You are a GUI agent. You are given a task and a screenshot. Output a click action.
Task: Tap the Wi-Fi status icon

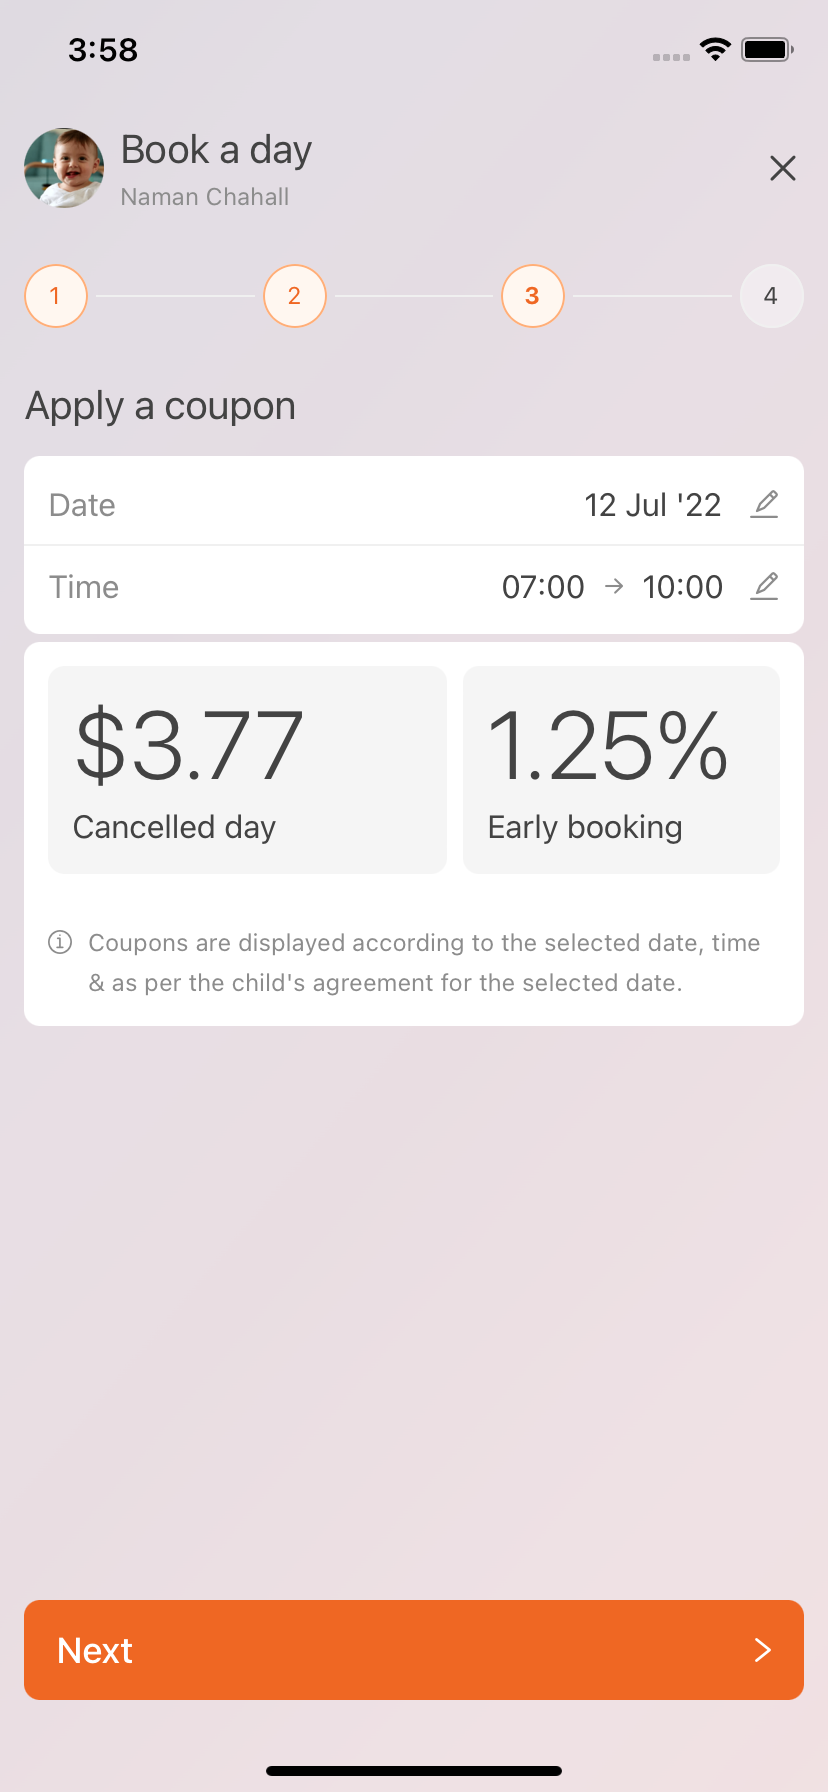tap(716, 49)
